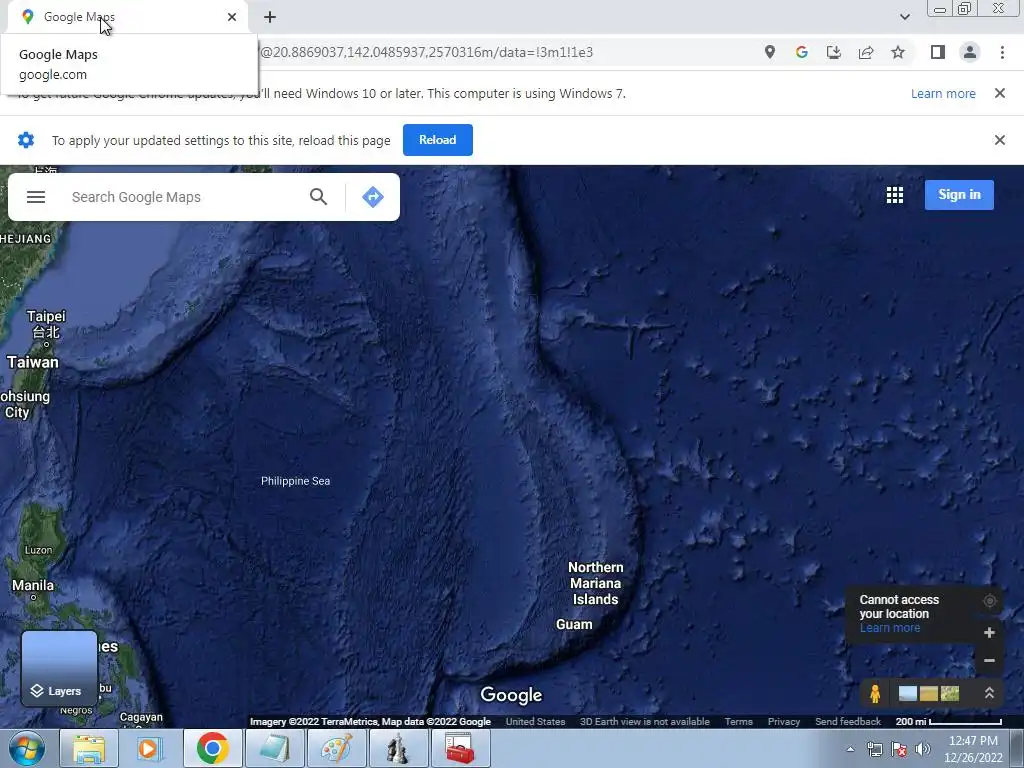Image resolution: width=1024 pixels, height=768 pixels.
Task: Click the blue Sign in button
Action: pyautogui.click(x=959, y=195)
